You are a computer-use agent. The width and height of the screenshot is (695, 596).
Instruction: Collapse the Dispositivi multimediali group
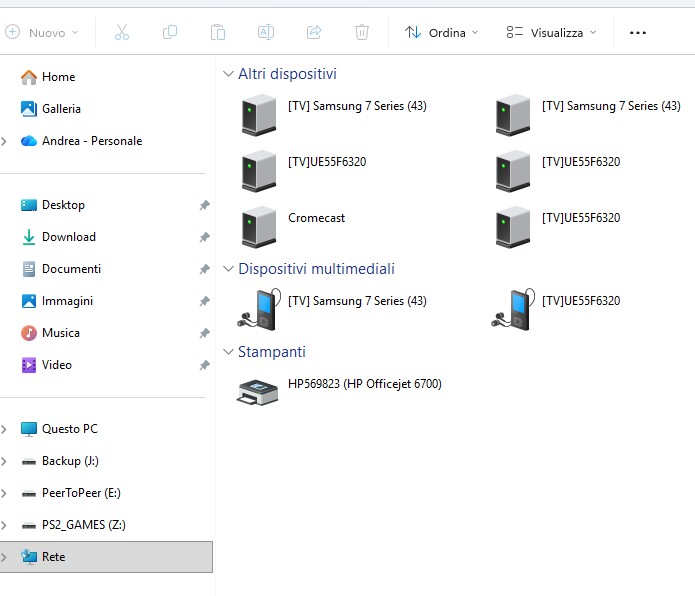(228, 269)
